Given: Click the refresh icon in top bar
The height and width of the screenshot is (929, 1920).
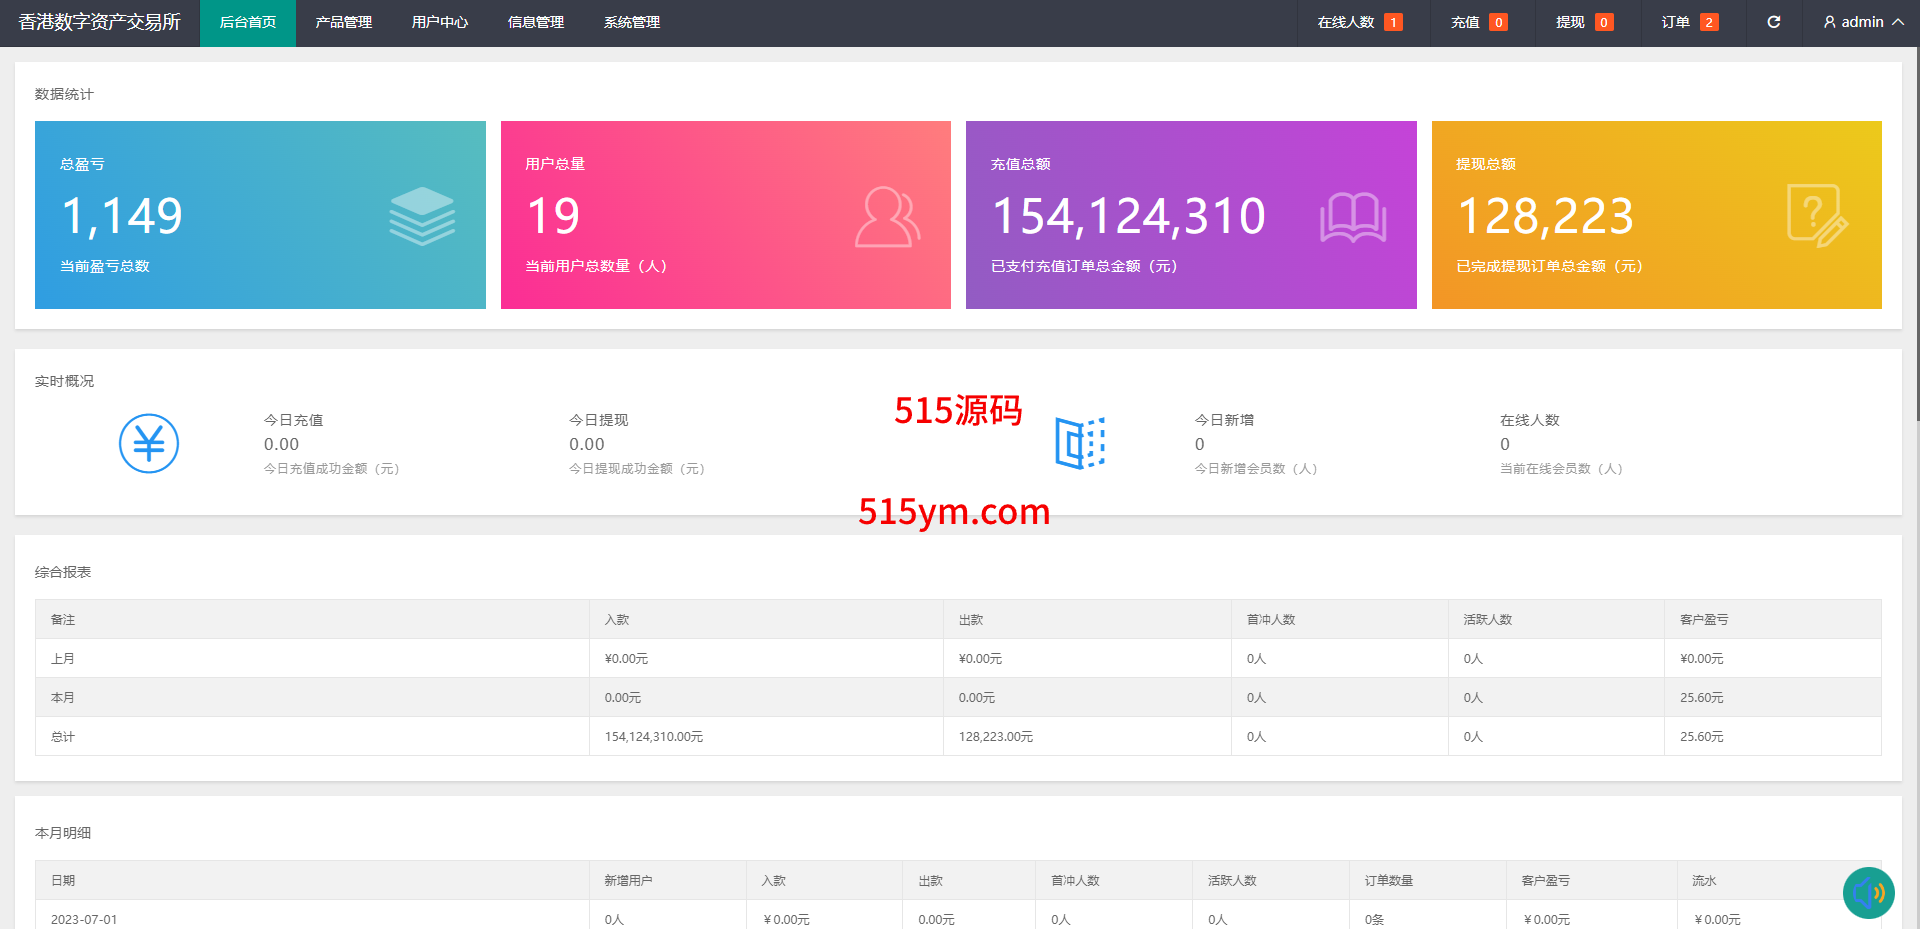Looking at the screenshot, I should pyautogui.click(x=1773, y=22).
